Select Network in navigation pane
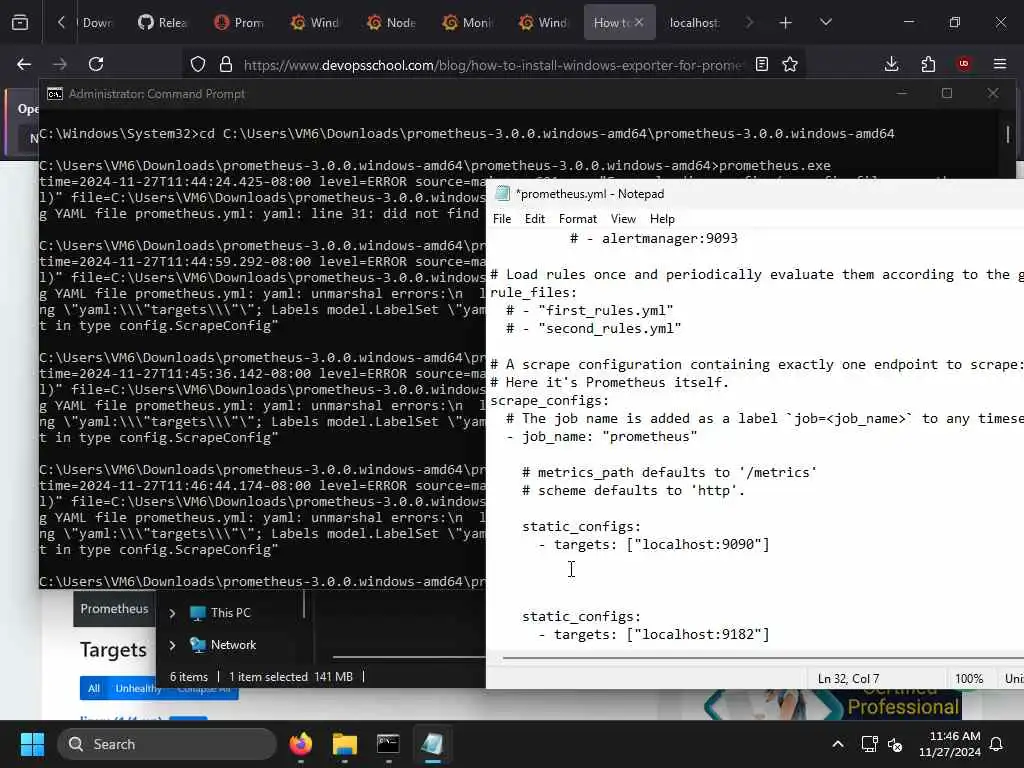This screenshot has height=768, width=1024. pyautogui.click(x=223, y=645)
